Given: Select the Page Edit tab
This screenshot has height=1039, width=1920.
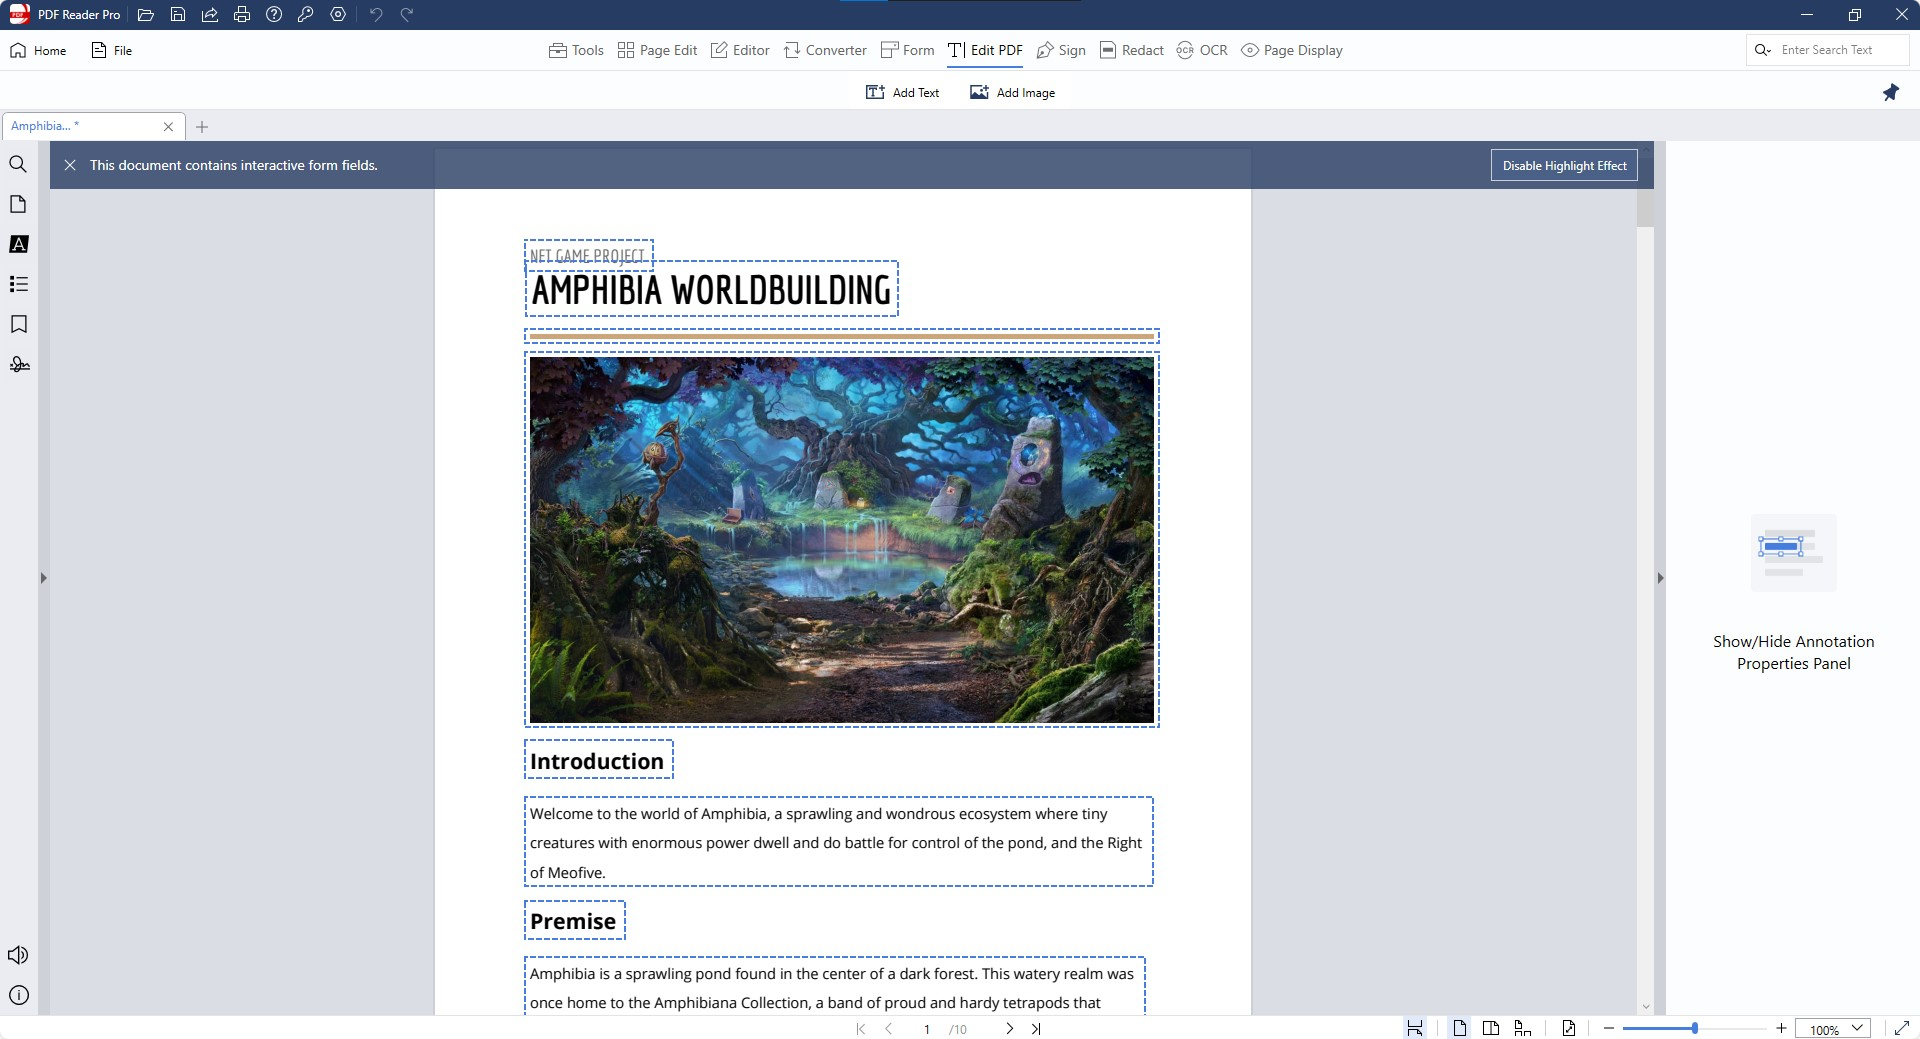Looking at the screenshot, I should click(657, 50).
